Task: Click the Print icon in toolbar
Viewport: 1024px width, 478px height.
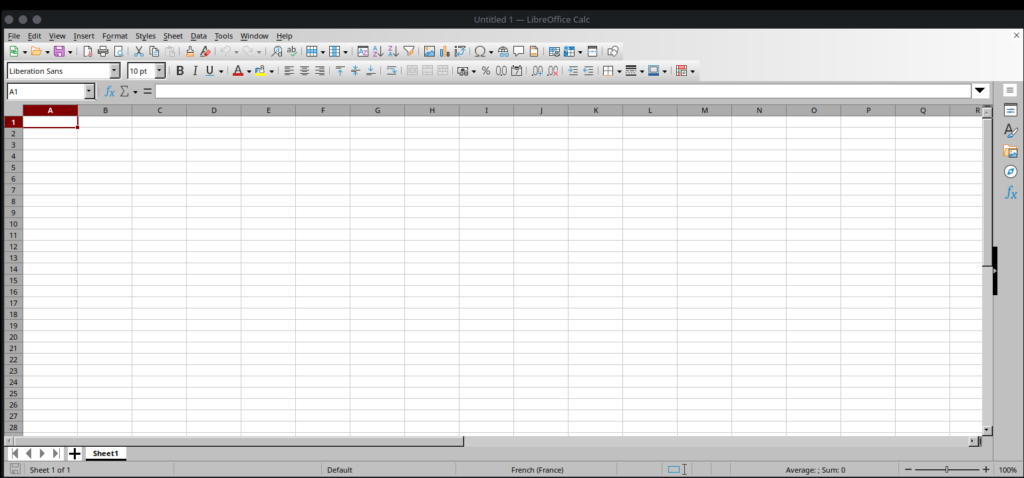Action: pos(102,51)
